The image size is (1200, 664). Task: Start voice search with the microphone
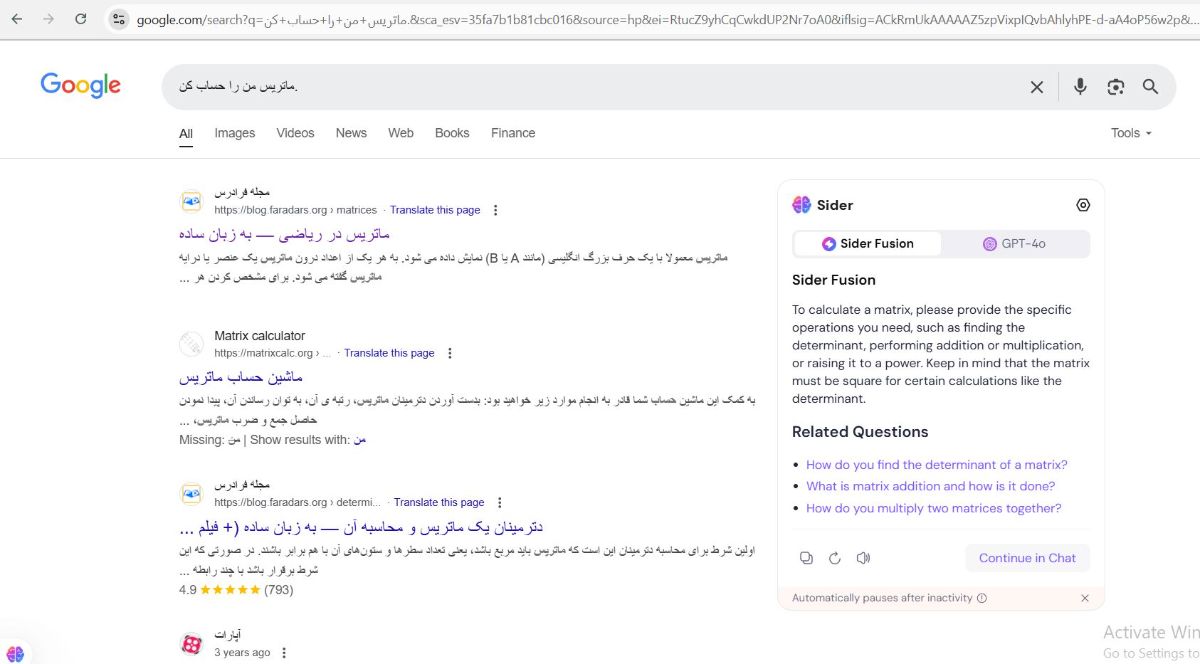[1080, 87]
